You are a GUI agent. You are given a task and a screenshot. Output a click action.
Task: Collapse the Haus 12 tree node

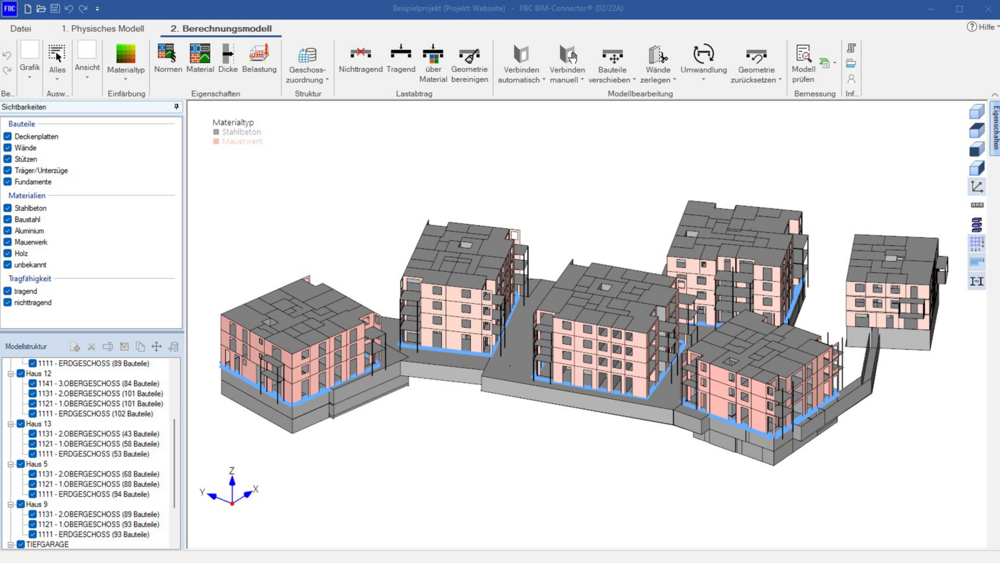[11, 374]
